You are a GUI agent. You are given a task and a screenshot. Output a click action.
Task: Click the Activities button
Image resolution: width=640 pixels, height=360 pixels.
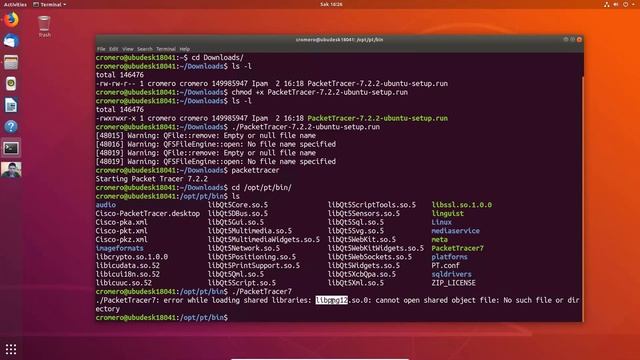point(15,4)
